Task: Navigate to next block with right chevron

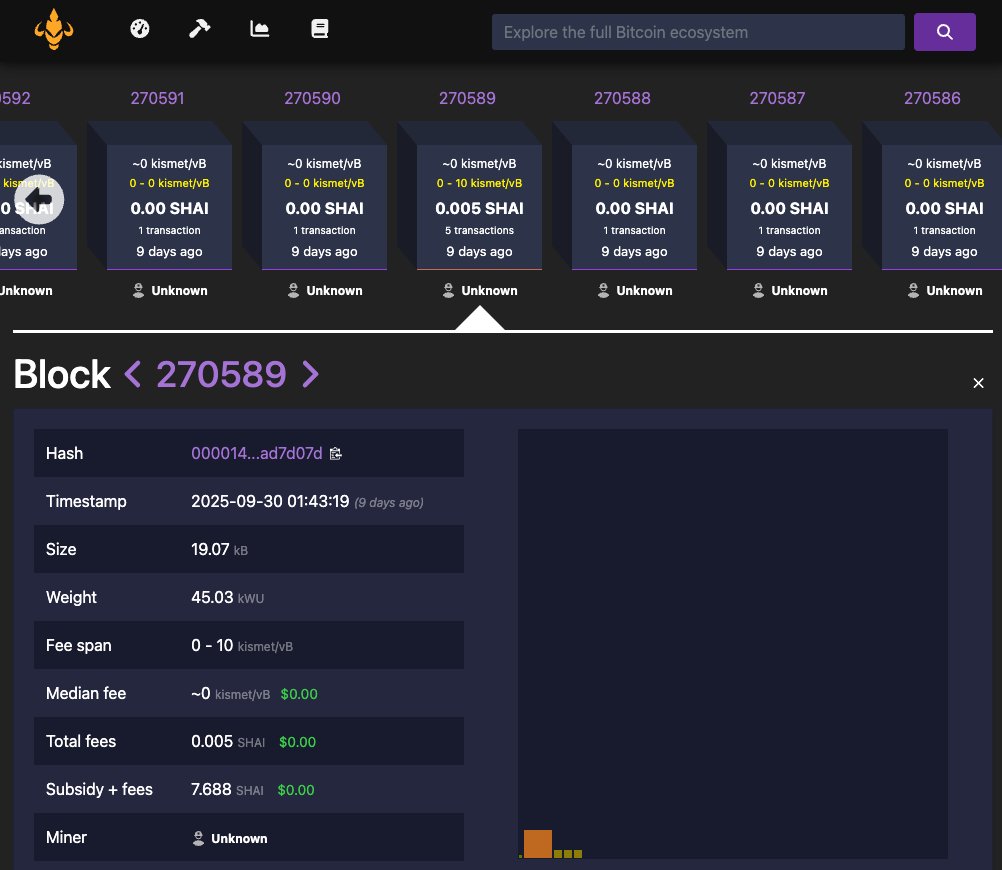Action: (x=310, y=374)
